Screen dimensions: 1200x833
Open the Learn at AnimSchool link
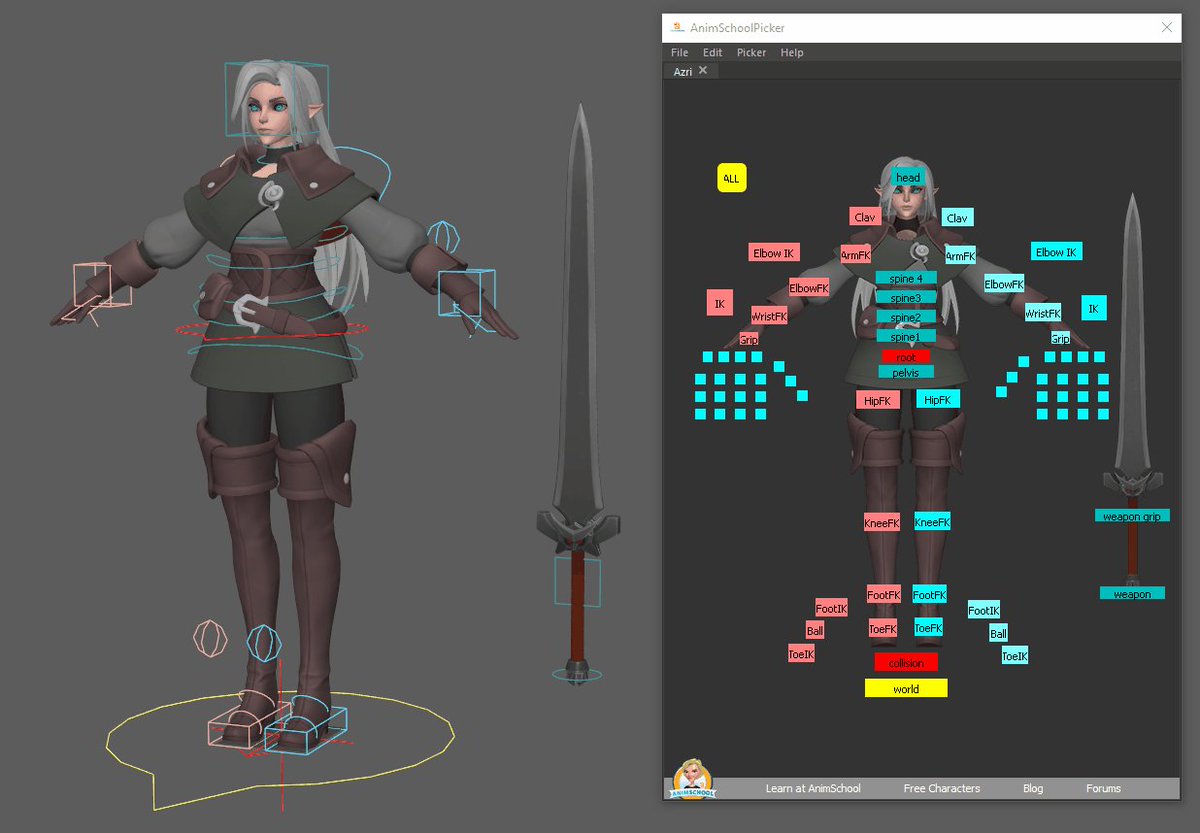pyautogui.click(x=813, y=788)
